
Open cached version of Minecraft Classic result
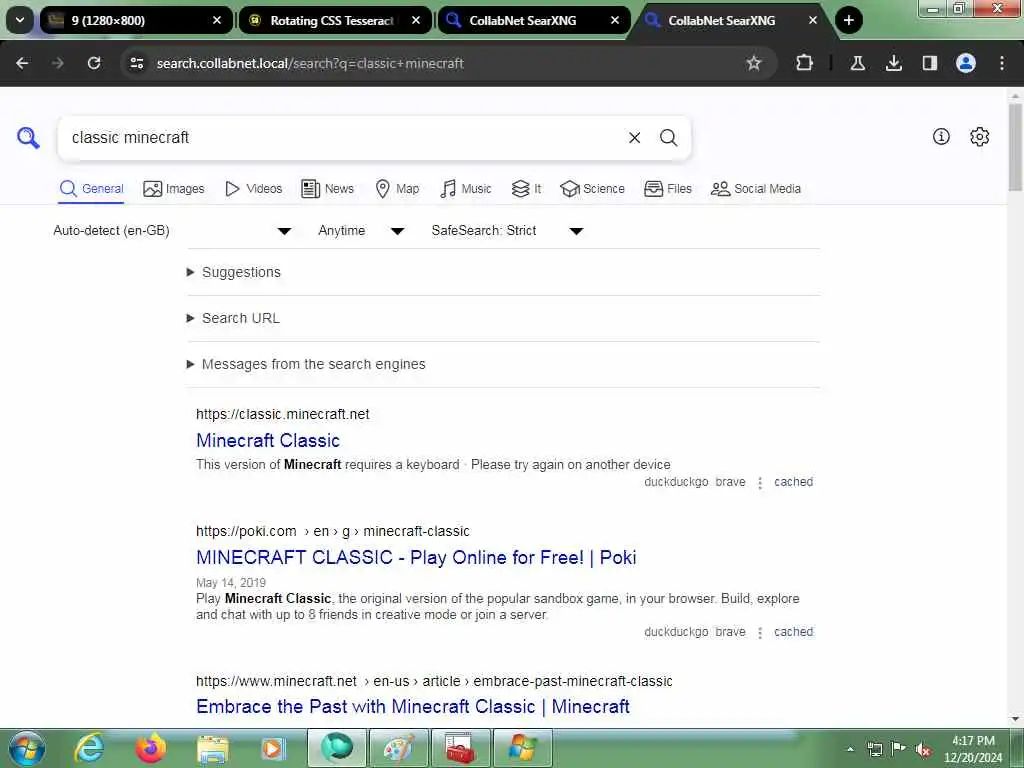pyautogui.click(x=793, y=482)
